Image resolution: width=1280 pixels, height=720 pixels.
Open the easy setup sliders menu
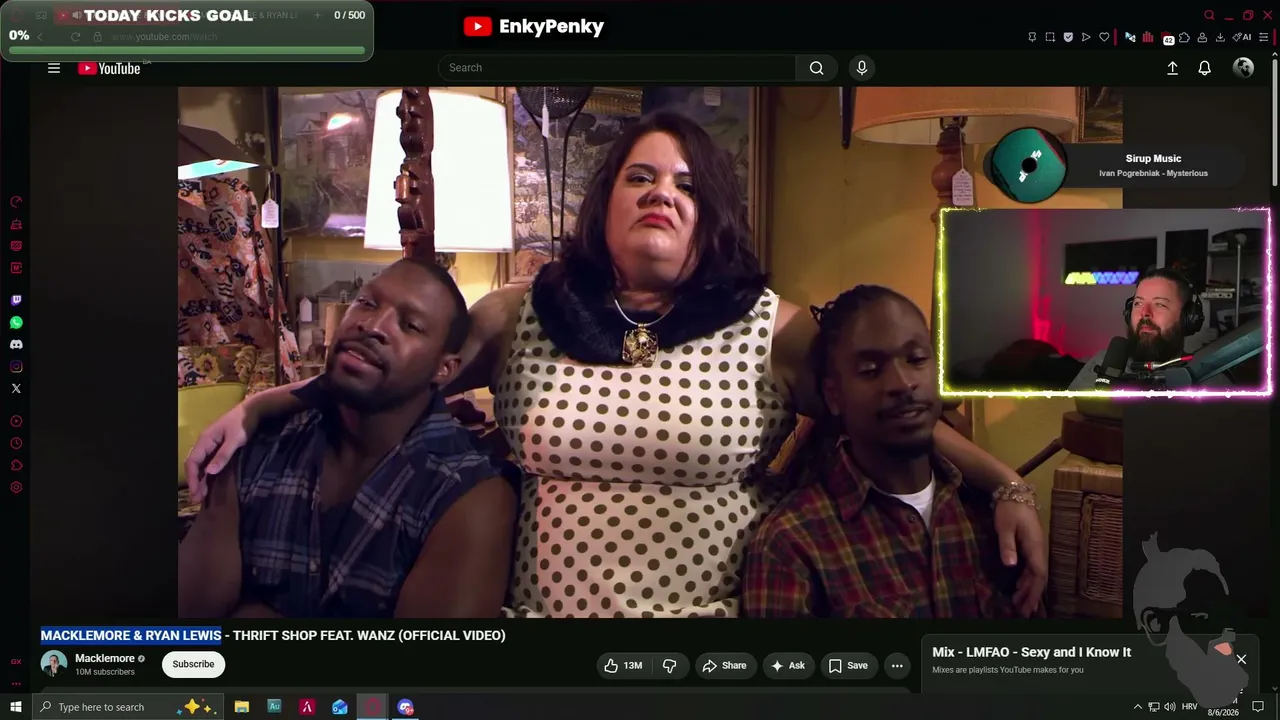point(1263,37)
